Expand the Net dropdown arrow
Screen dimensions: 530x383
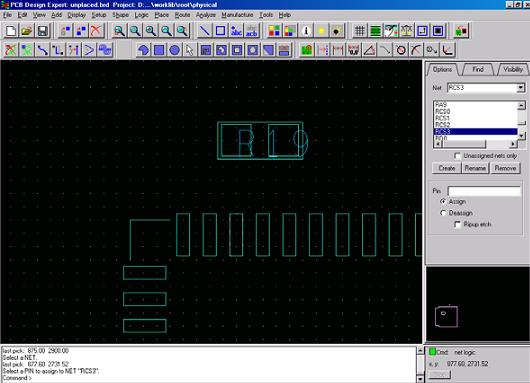pos(520,88)
